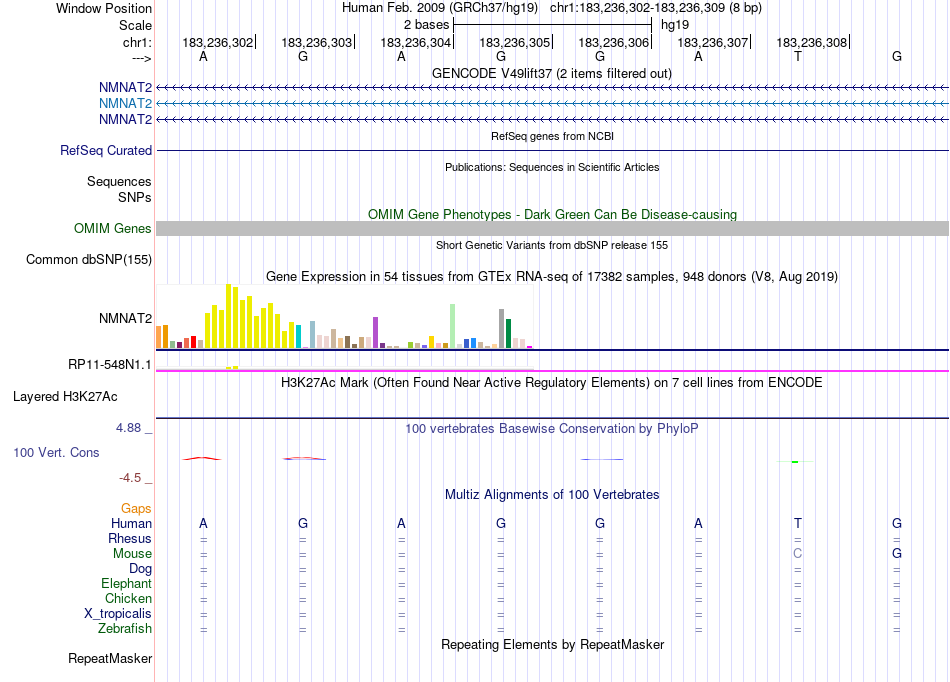This screenshot has width=950, height=682.
Task: Click the Window Position track label
Action: click(104, 8)
